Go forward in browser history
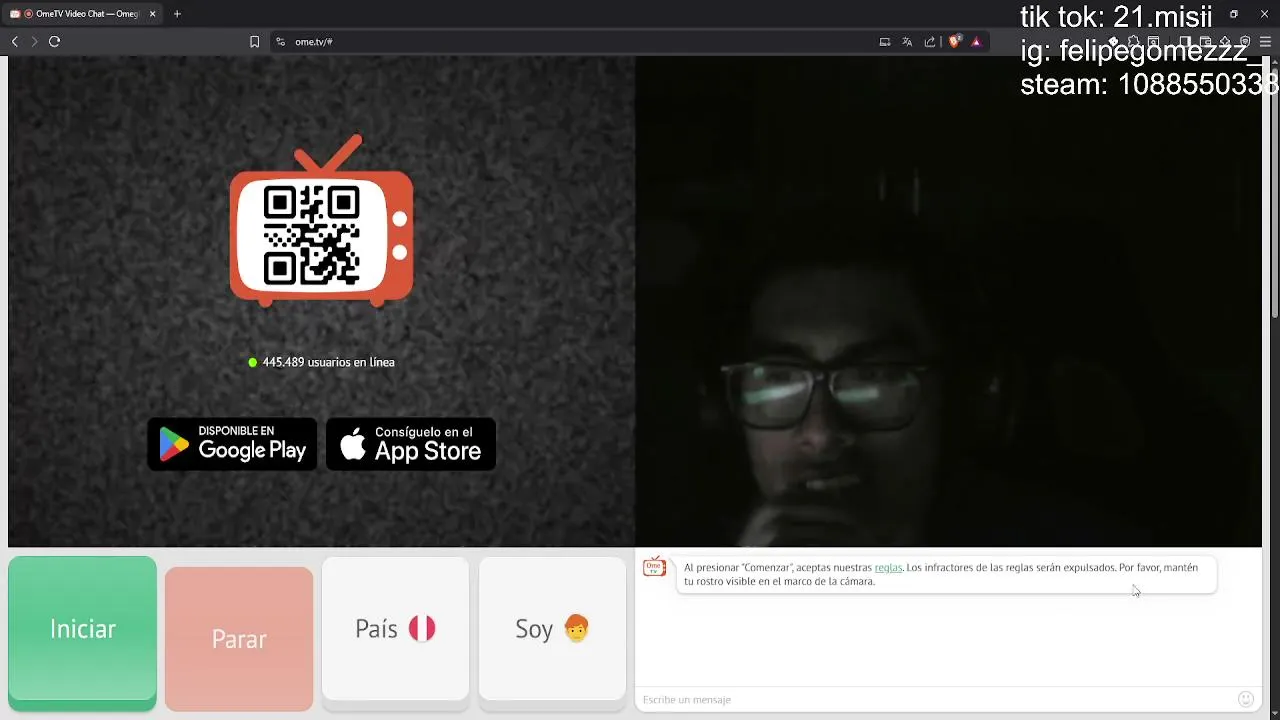Image resolution: width=1280 pixels, height=720 pixels. pyautogui.click(x=34, y=41)
